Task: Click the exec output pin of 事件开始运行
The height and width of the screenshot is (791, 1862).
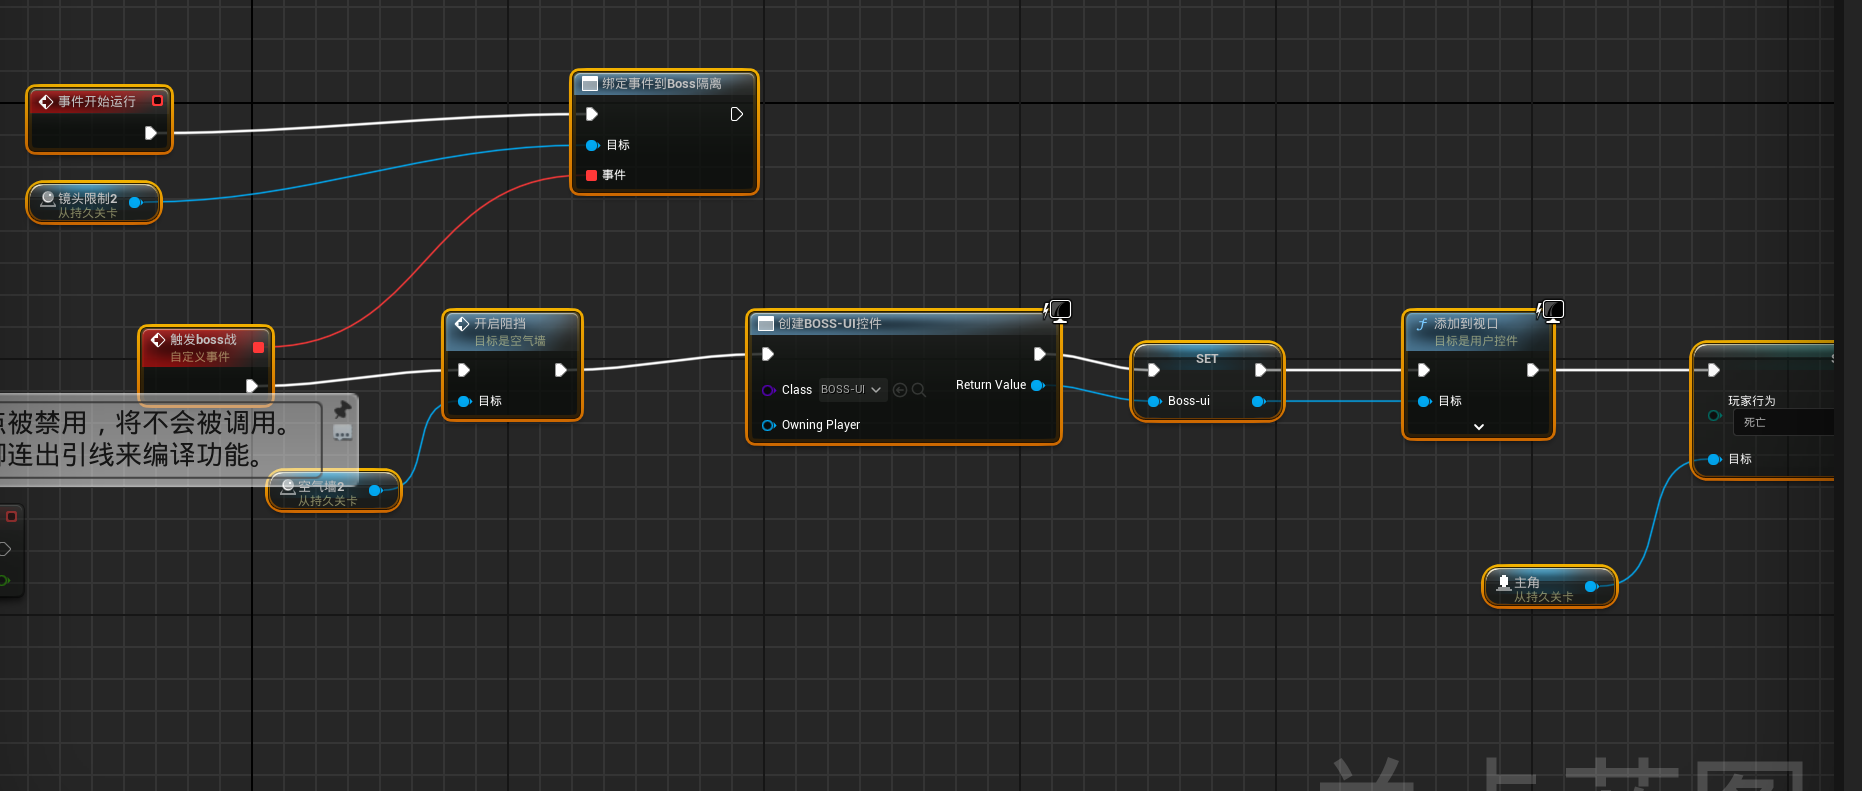Action: (150, 133)
